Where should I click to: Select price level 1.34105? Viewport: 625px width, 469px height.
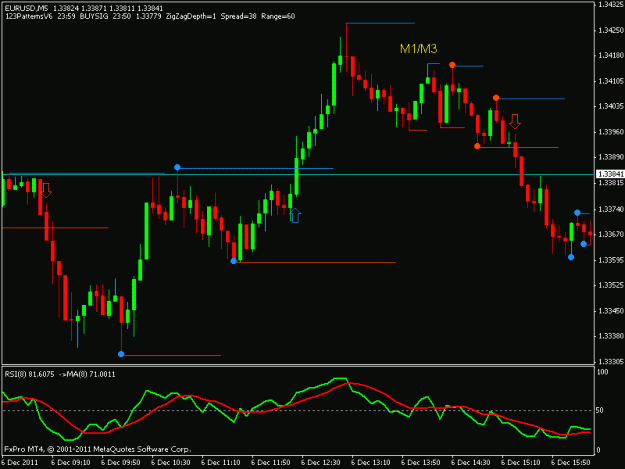[611, 81]
